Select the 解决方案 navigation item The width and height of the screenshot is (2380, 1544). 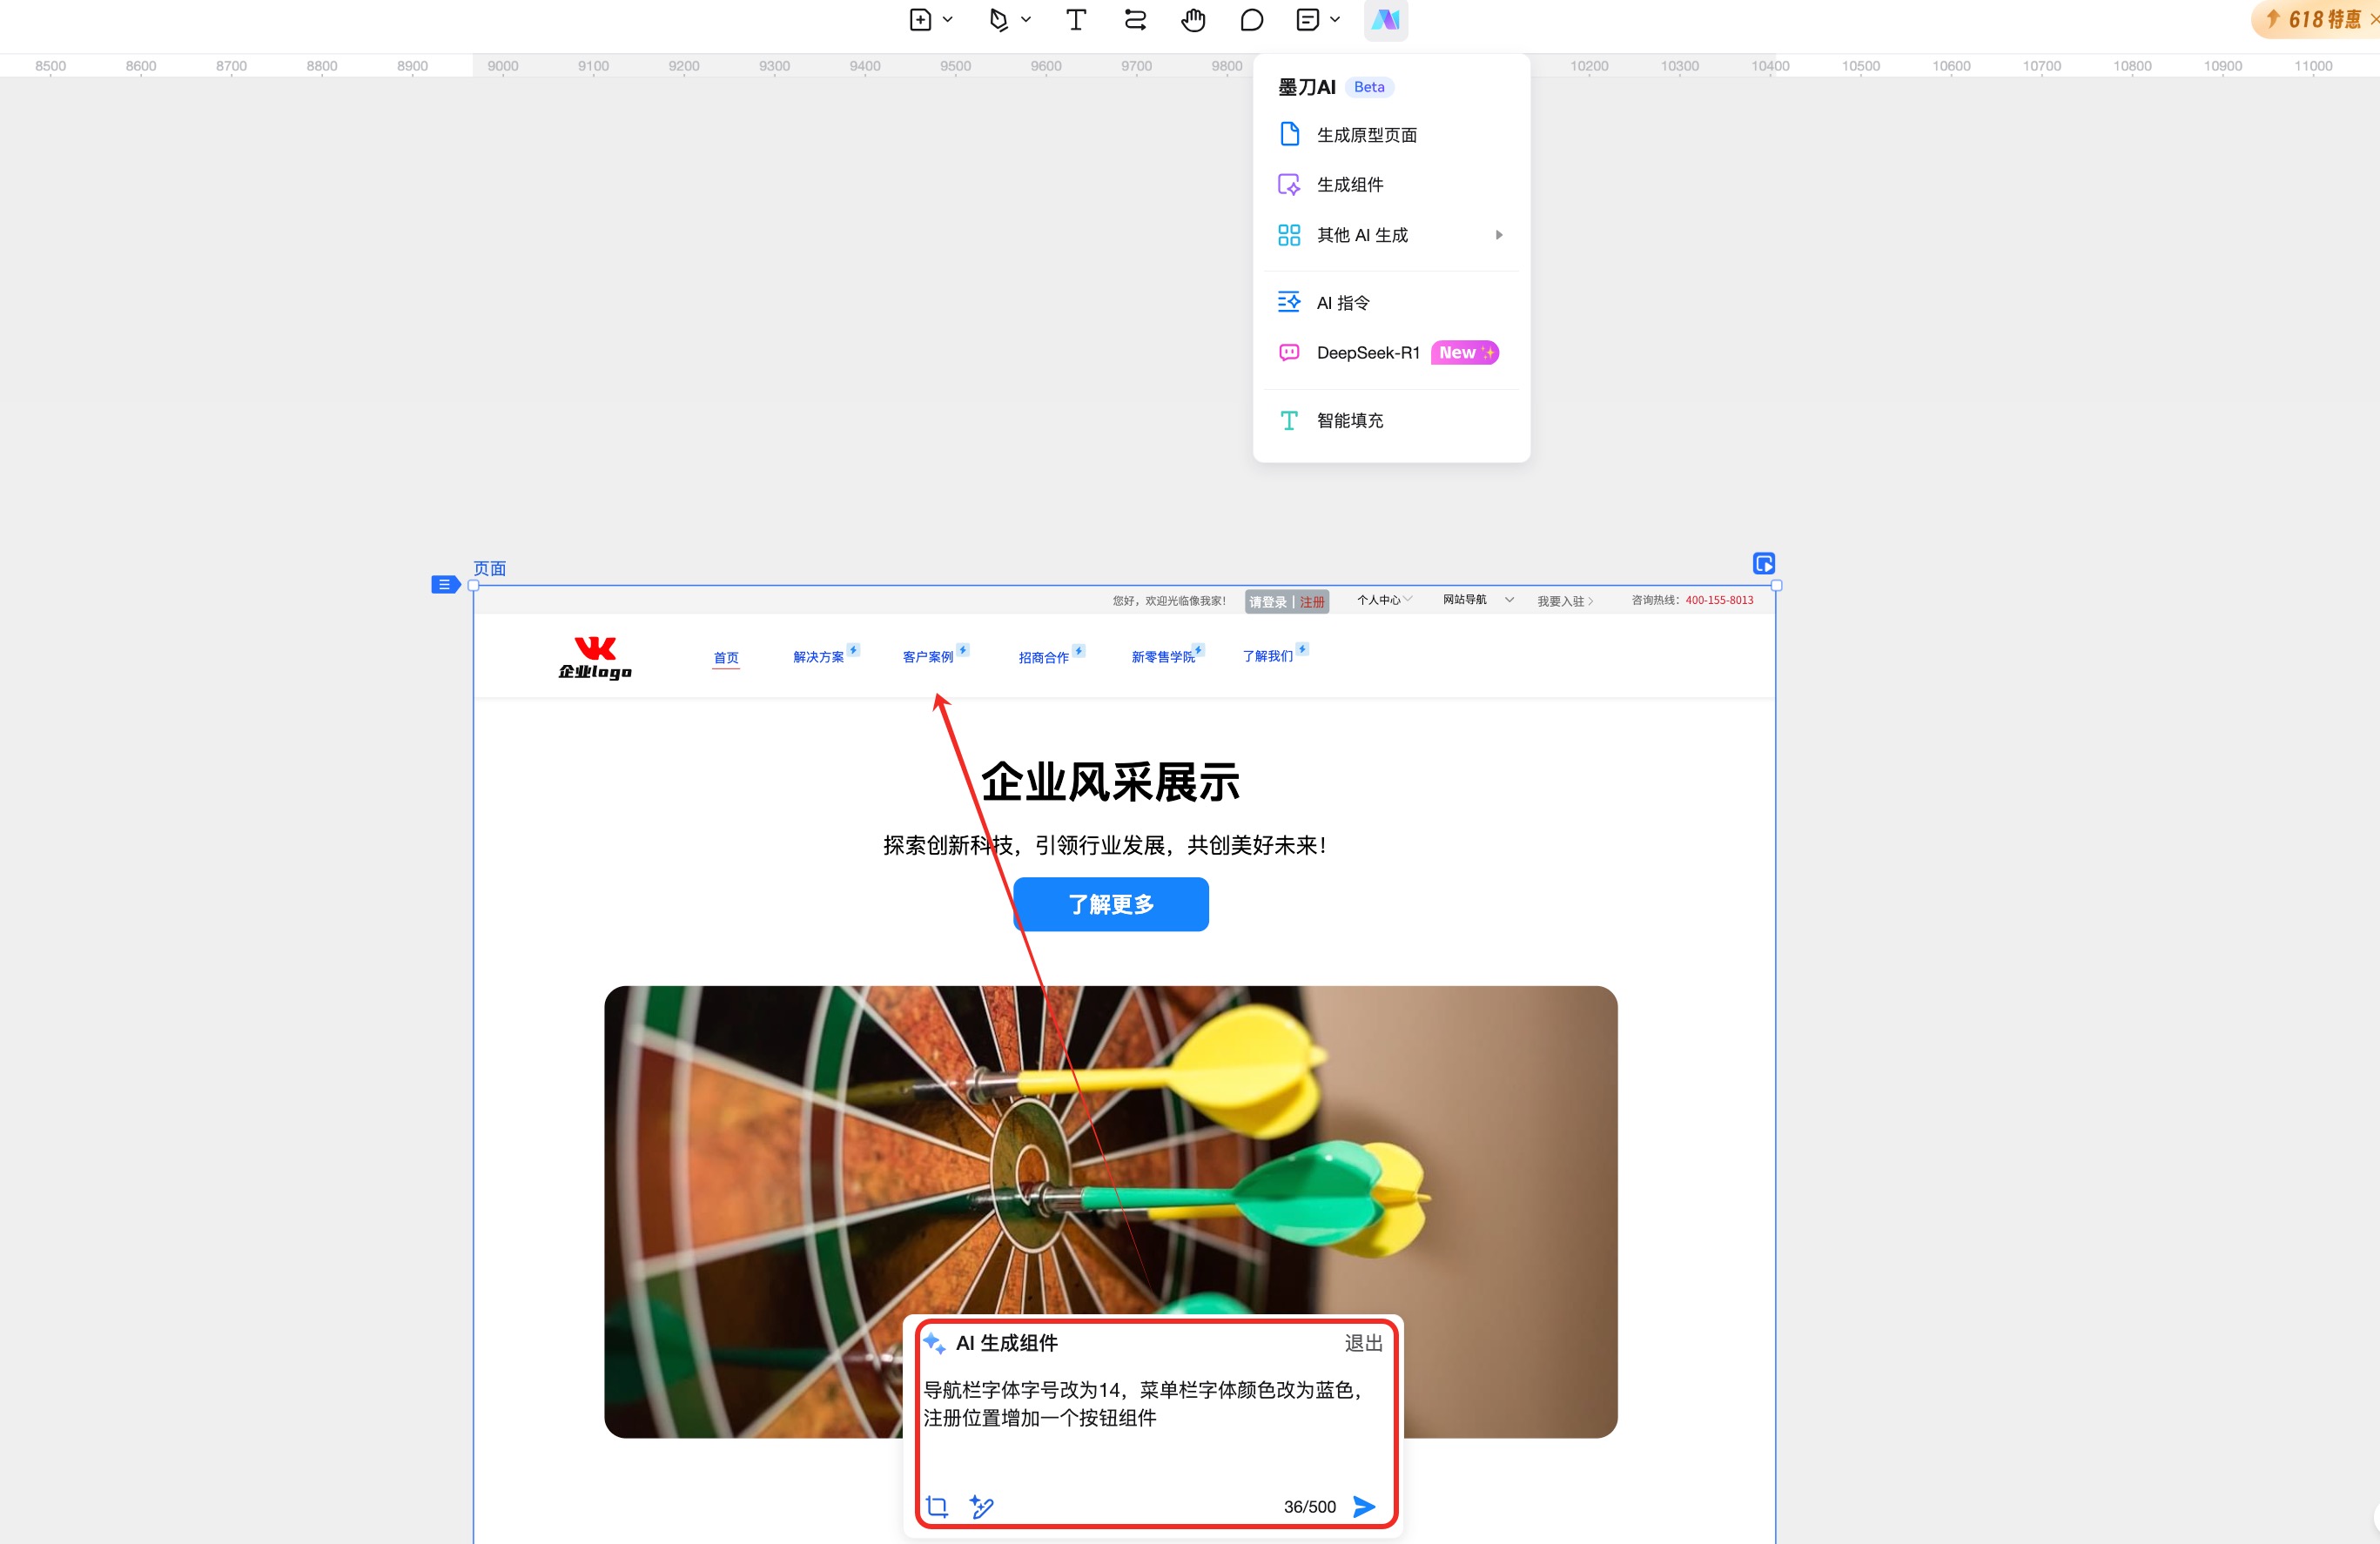[818, 657]
